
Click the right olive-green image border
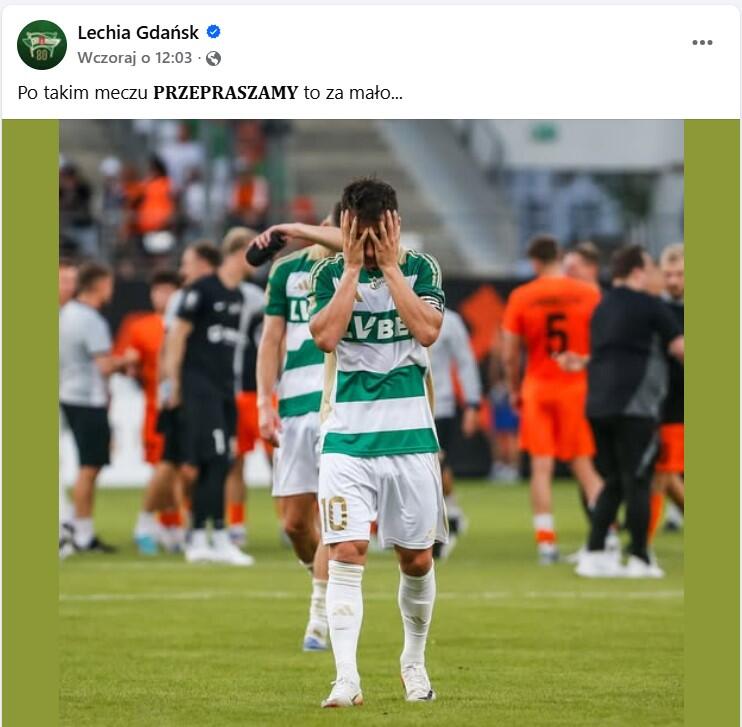pos(711,423)
